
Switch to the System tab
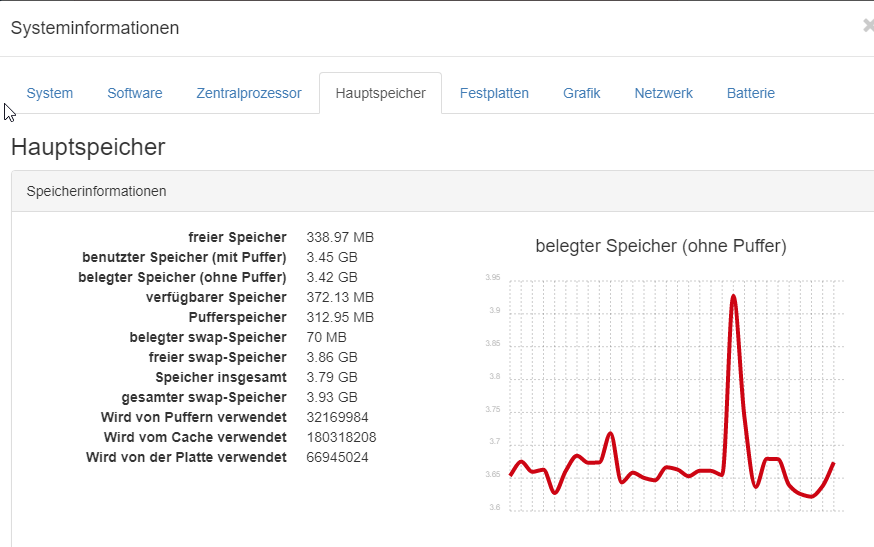tap(50, 93)
